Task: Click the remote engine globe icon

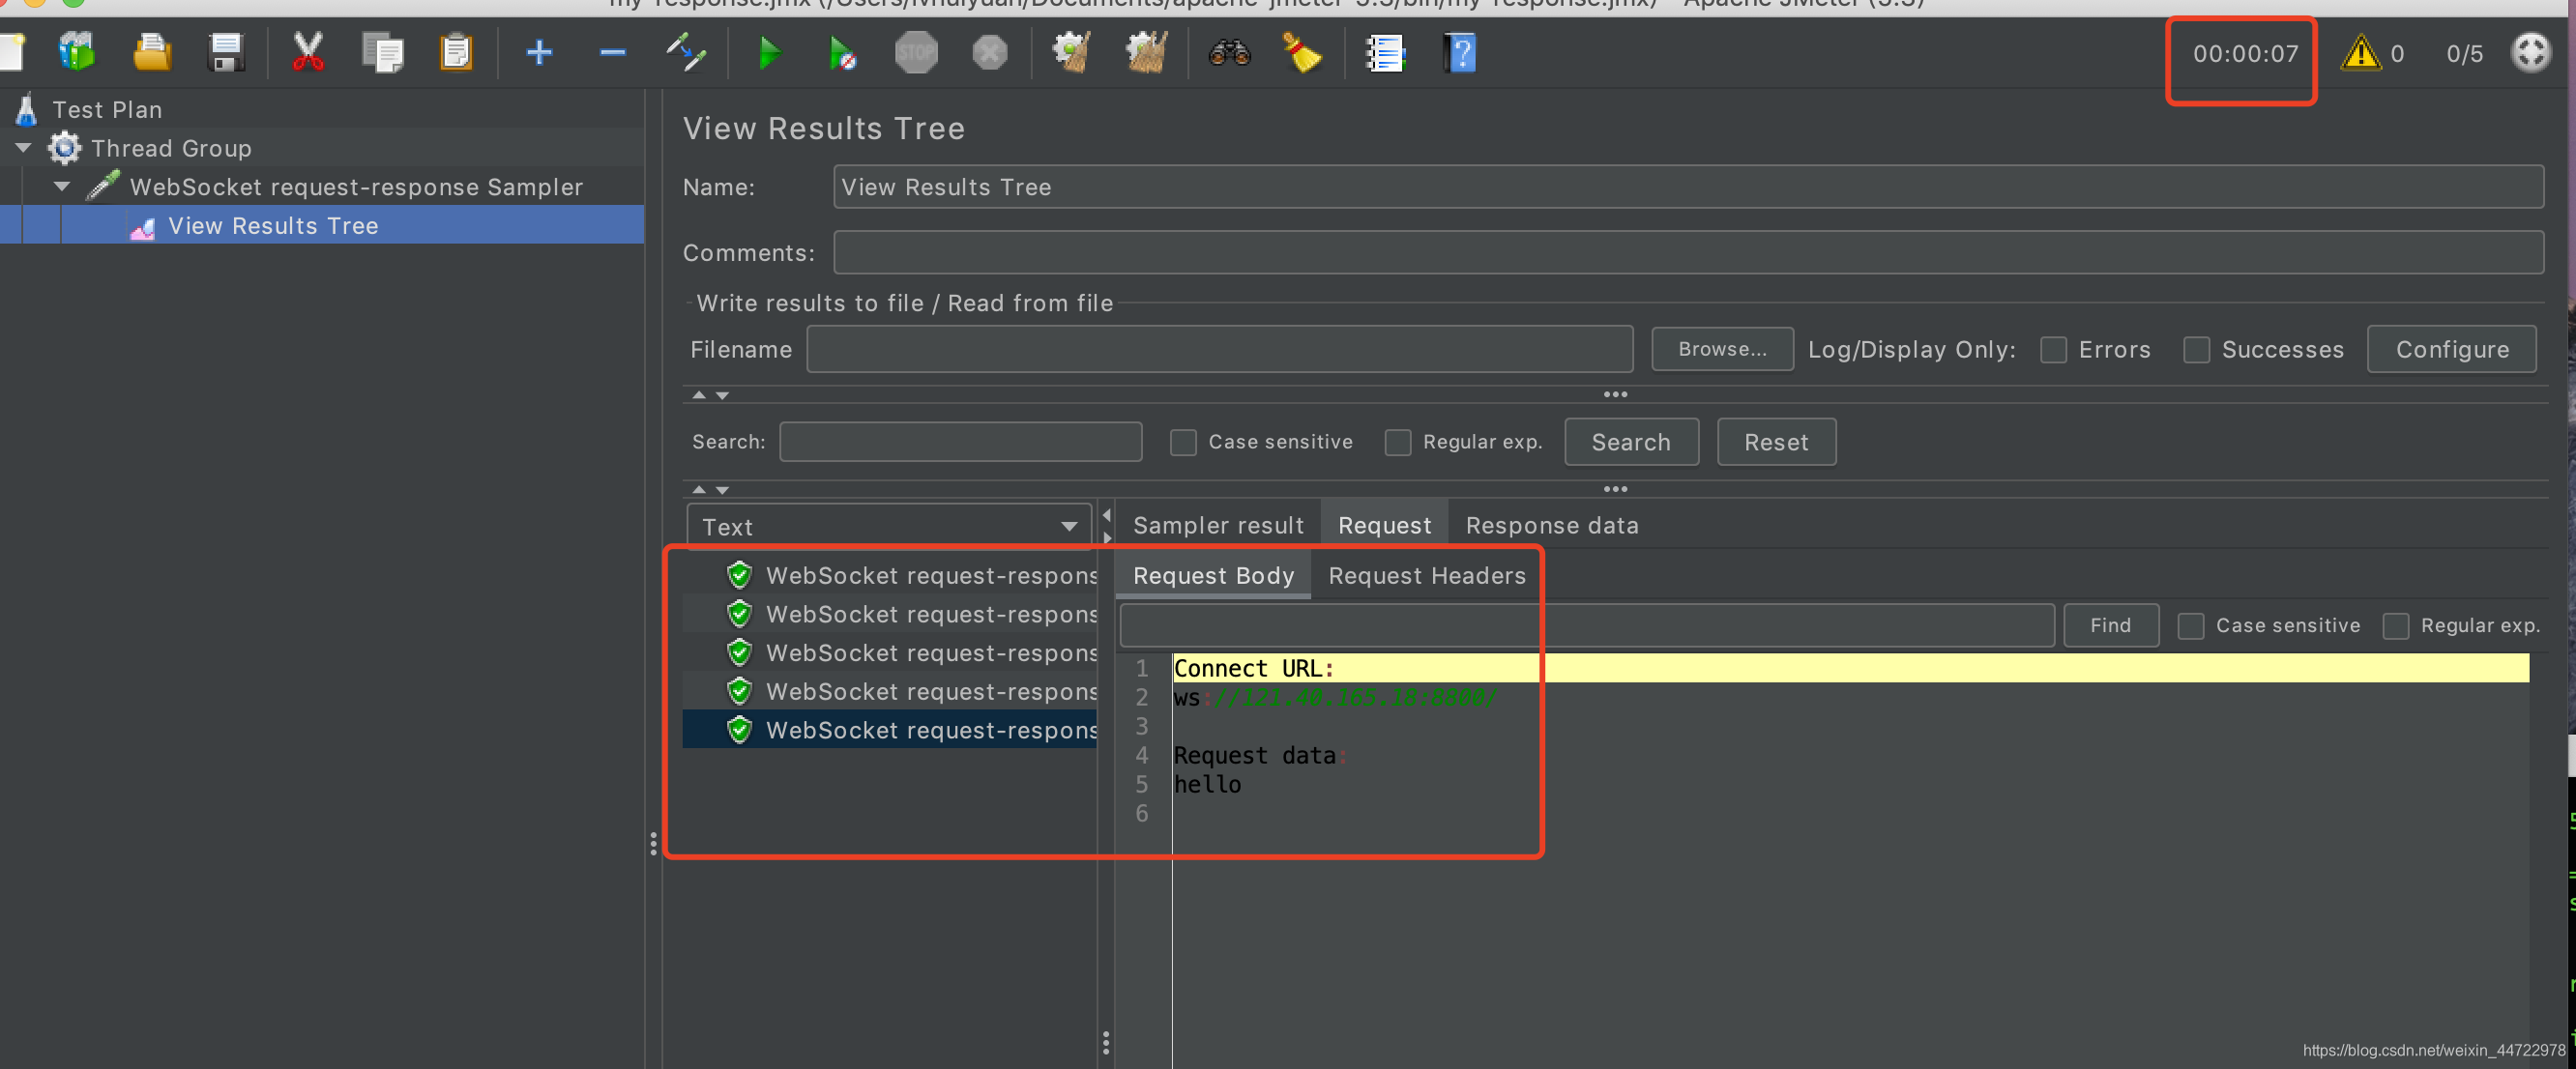Action: click(2530, 52)
